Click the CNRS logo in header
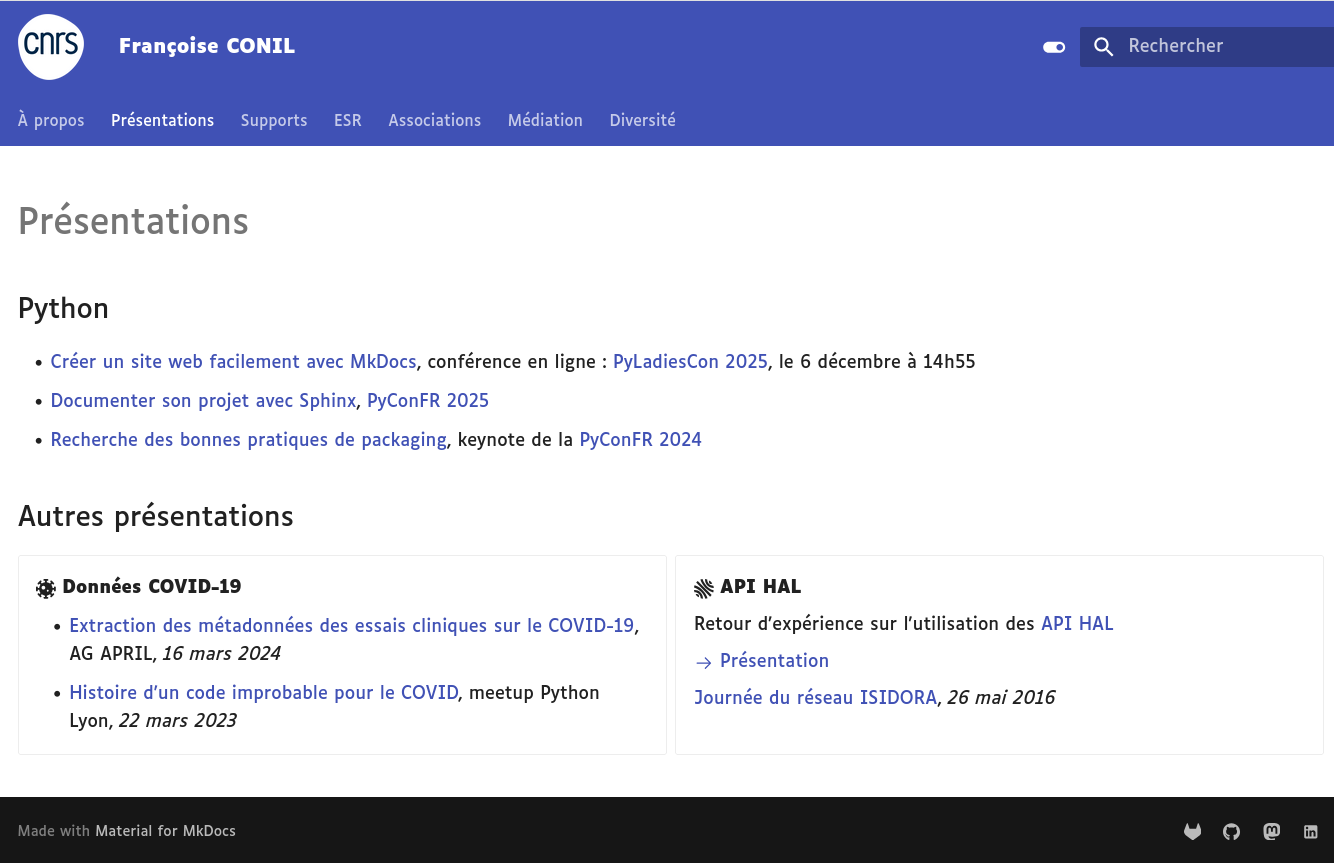Viewport: 1334px width, 863px height. click(51, 46)
